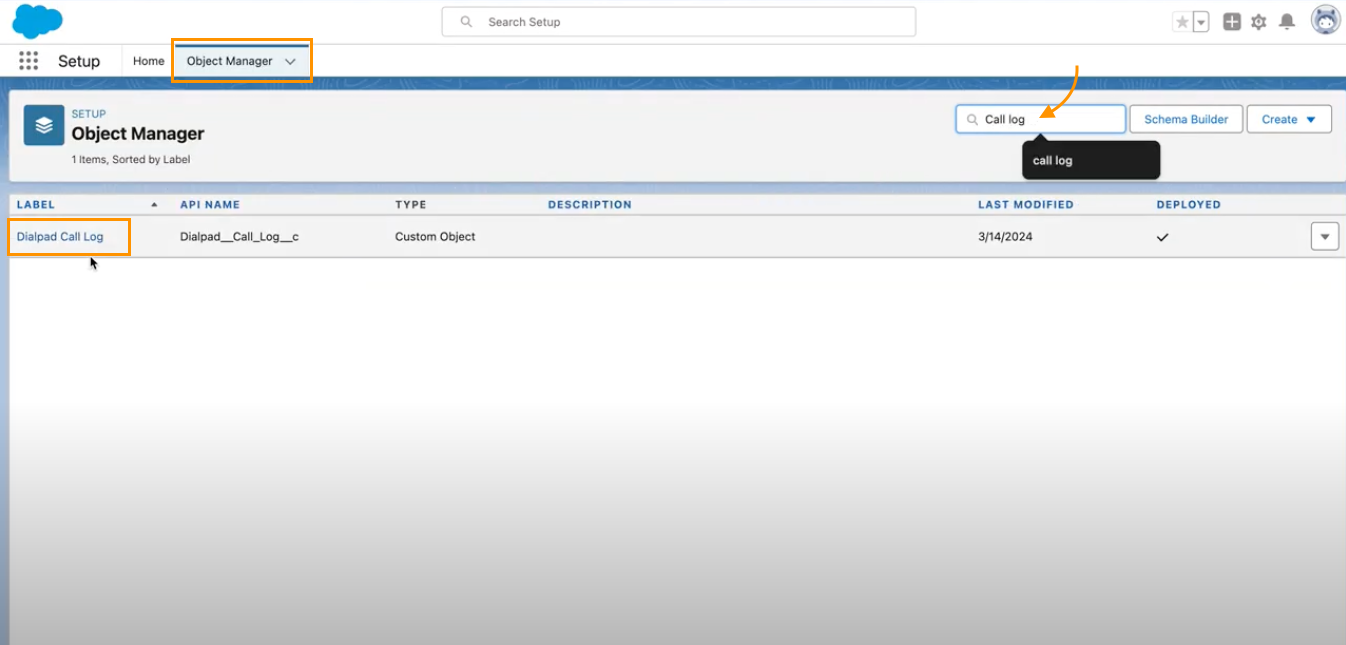Screen dimensions: 1346x645
Task: Open the user profile avatar
Action: [1326, 20]
